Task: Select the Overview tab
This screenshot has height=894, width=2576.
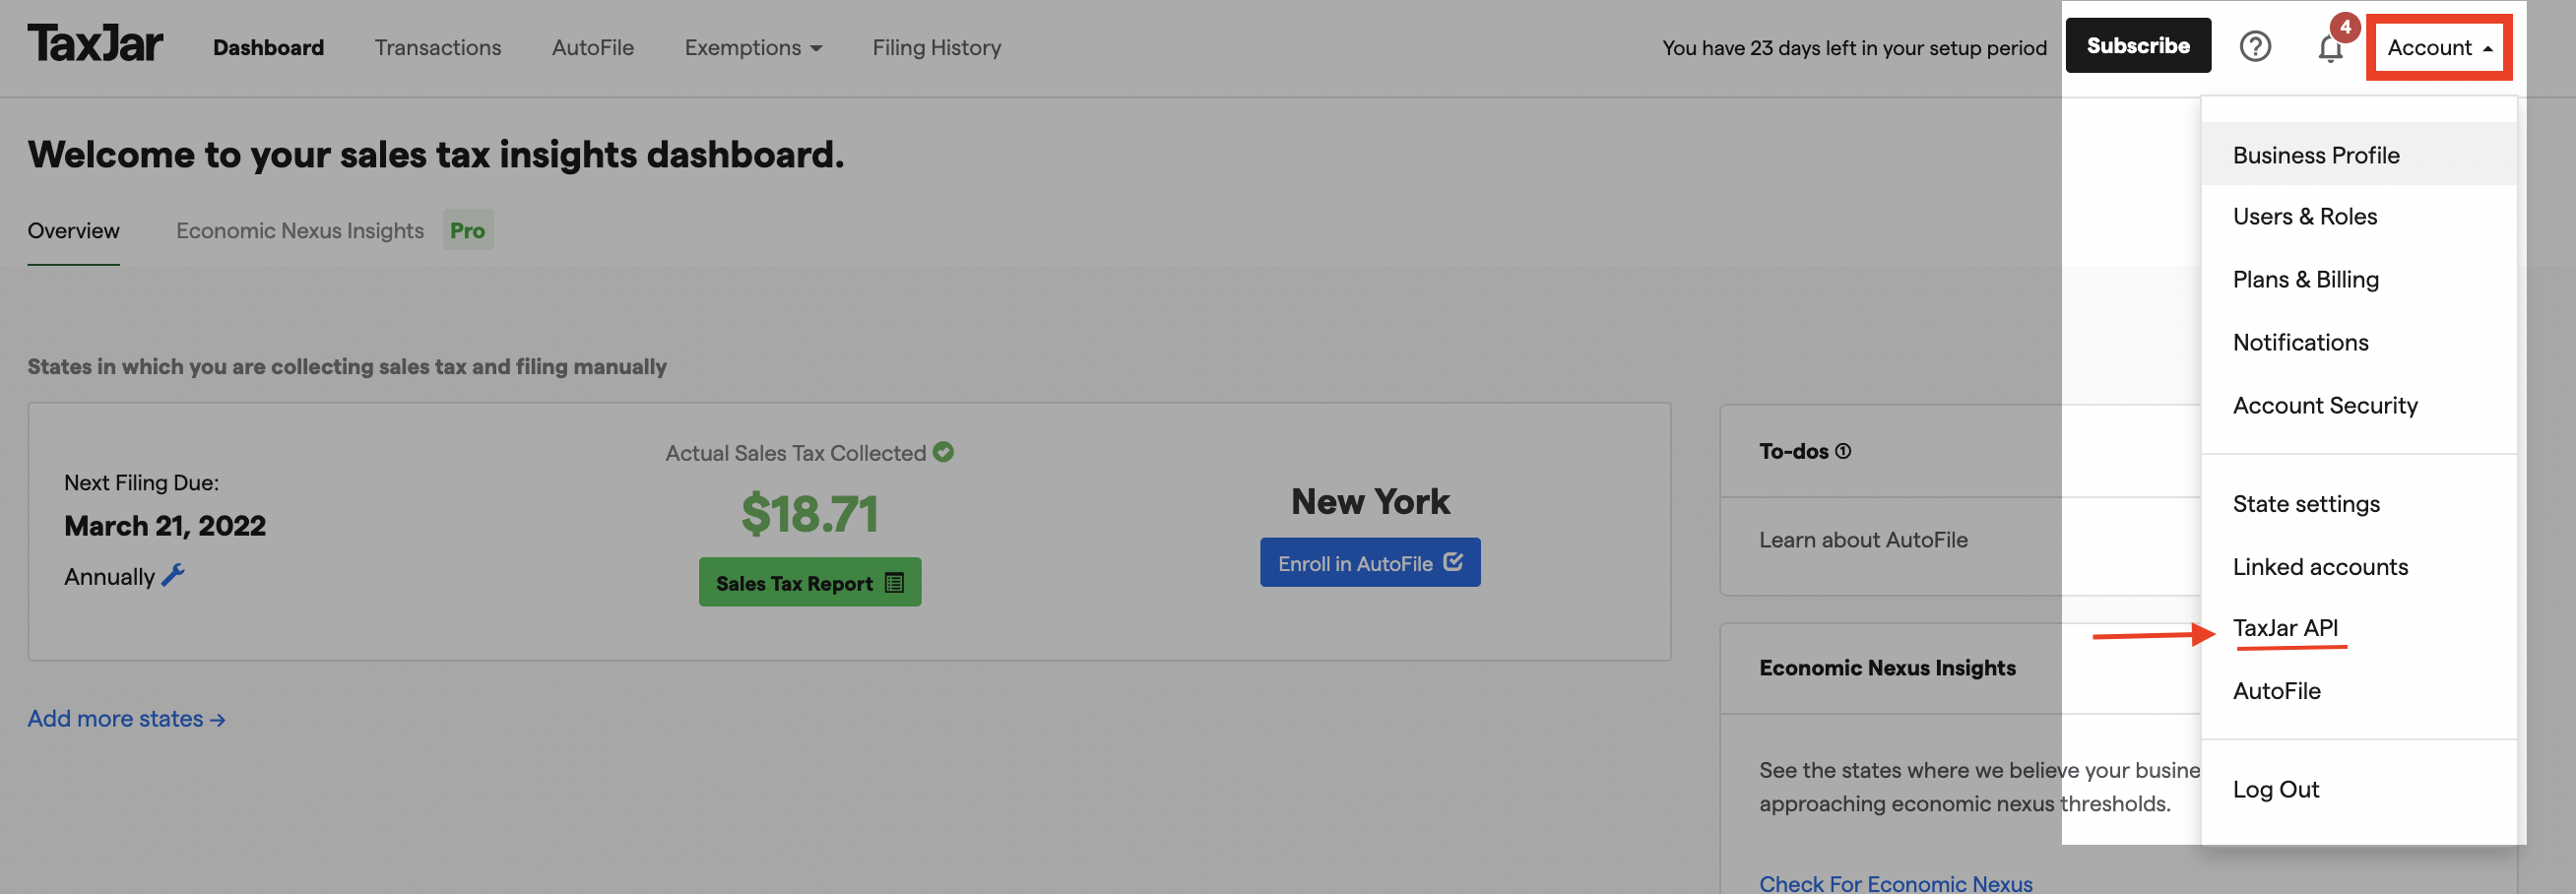Action: point(73,230)
